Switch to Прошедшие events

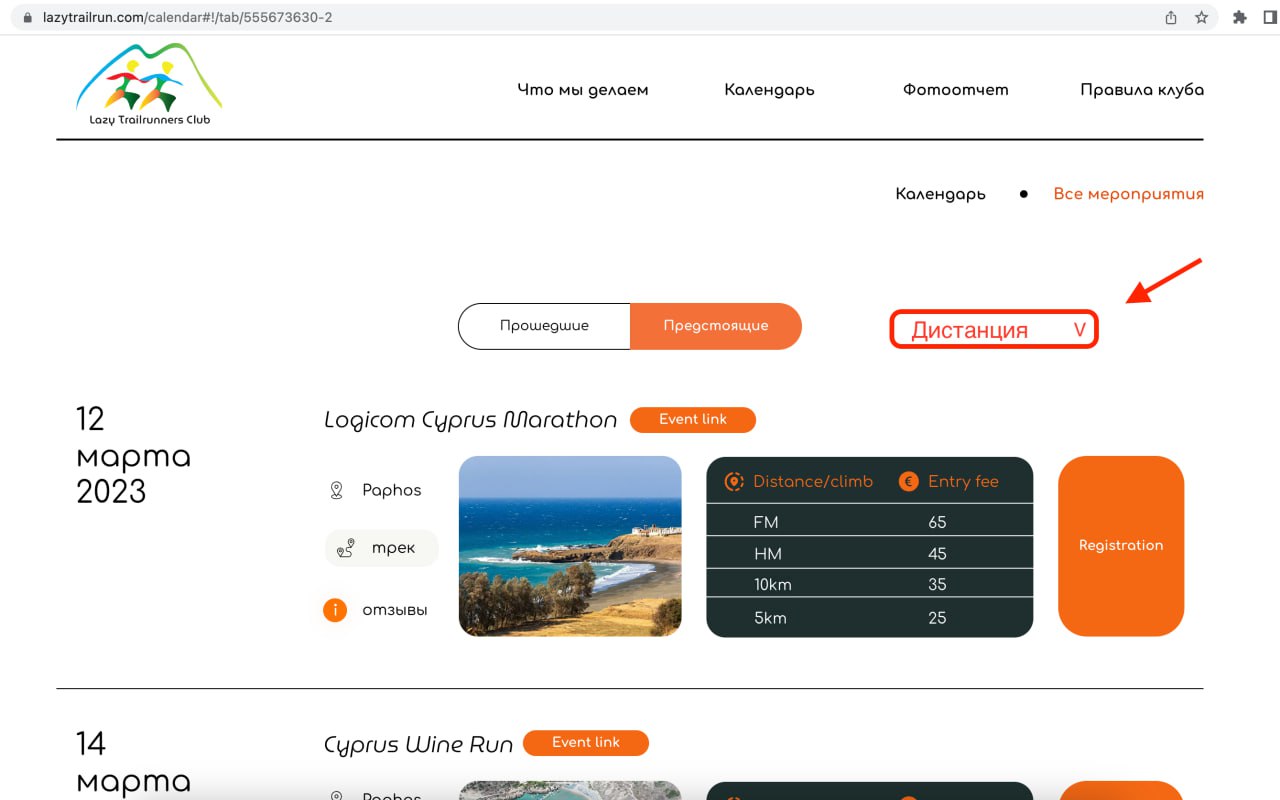[x=544, y=326]
